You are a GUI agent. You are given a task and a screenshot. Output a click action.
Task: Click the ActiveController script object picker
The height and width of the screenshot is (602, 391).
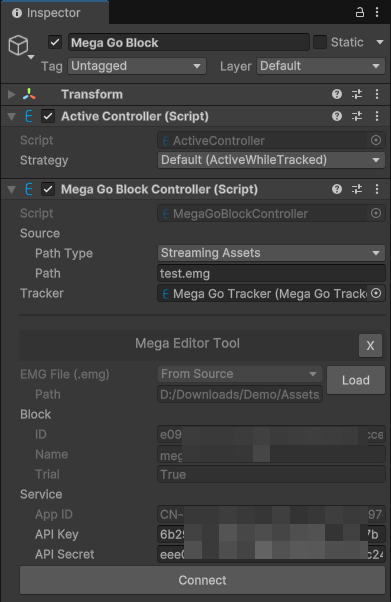click(376, 141)
